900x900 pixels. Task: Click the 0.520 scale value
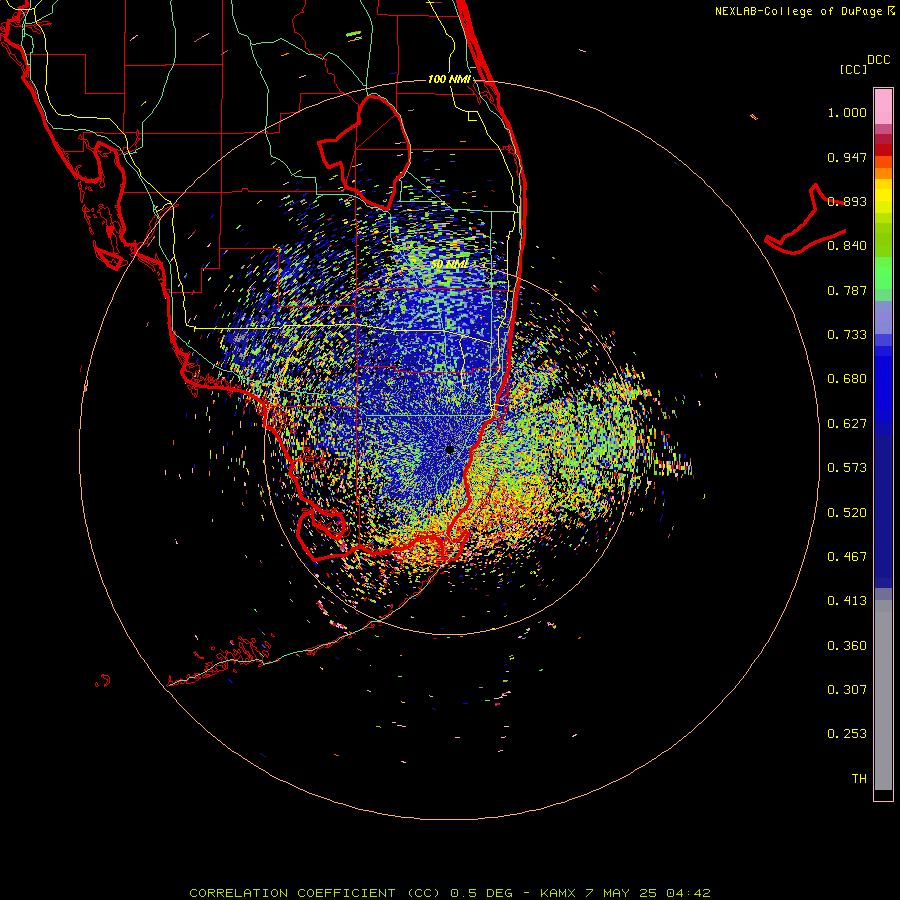click(847, 513)
